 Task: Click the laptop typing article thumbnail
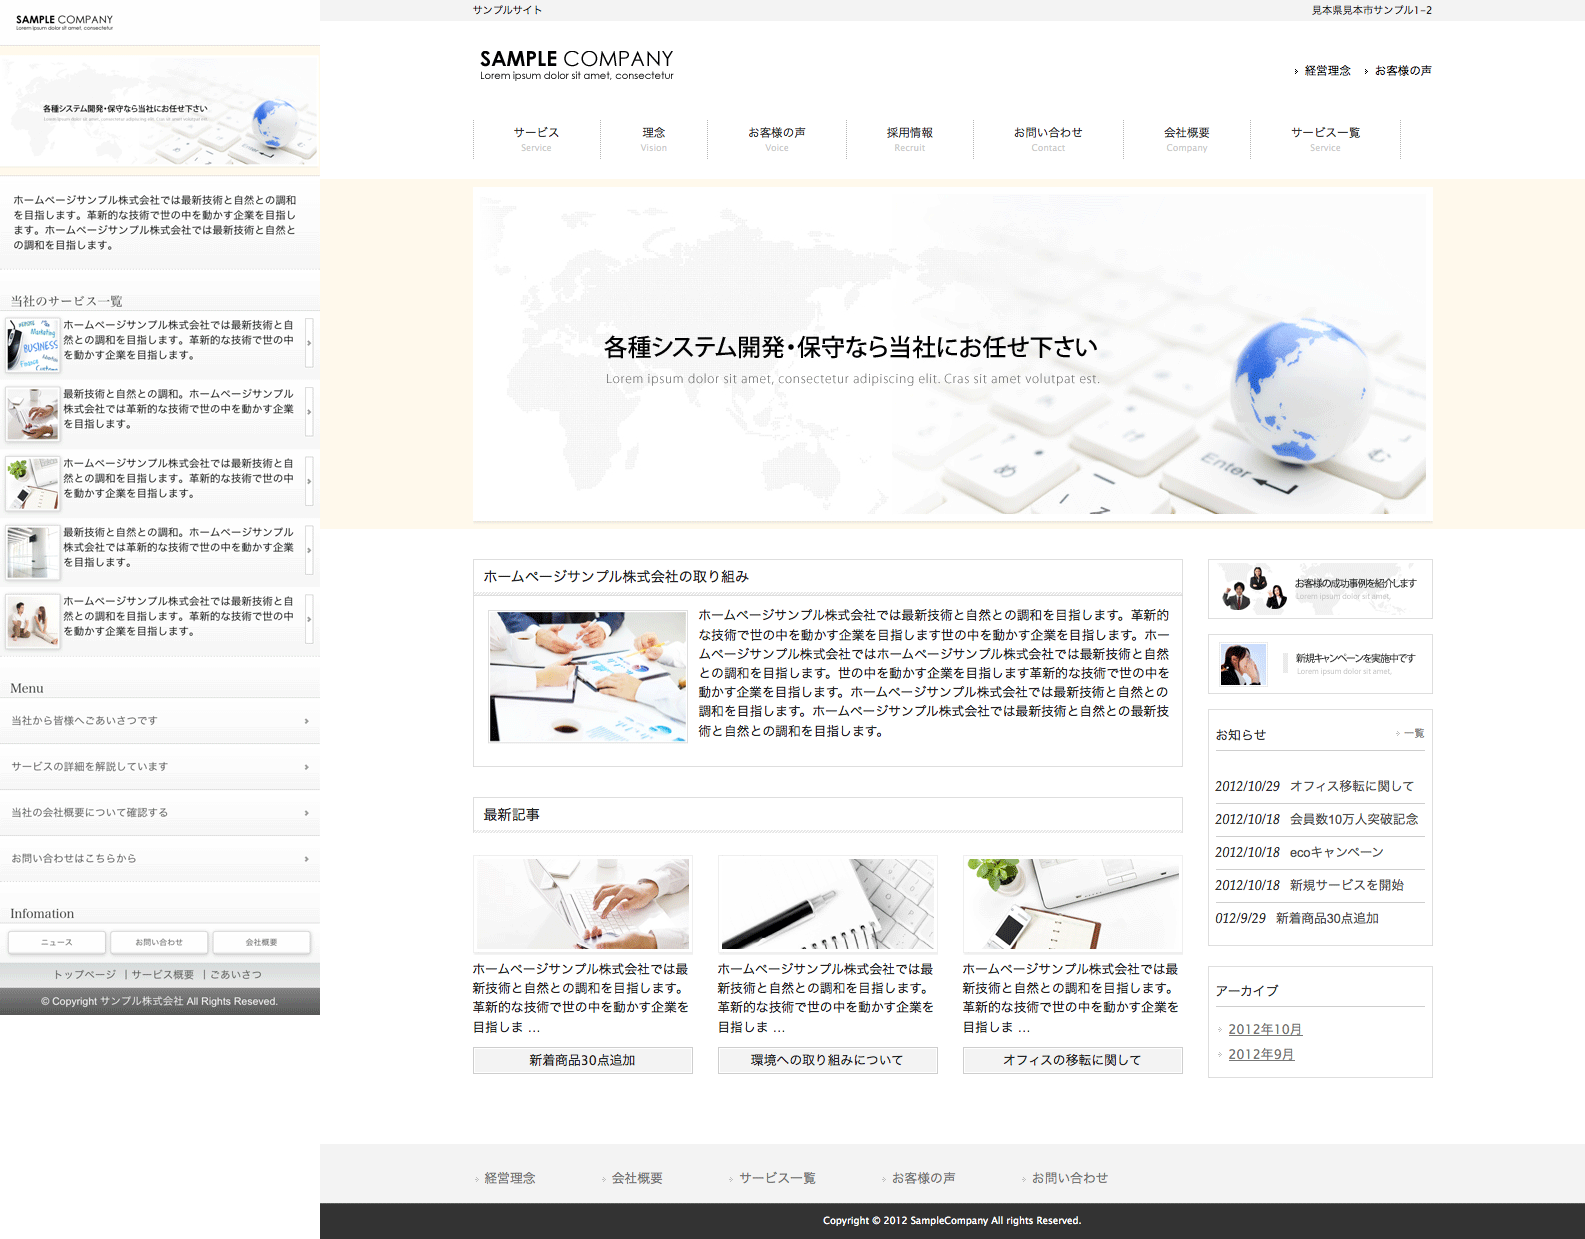click(582, 903)
